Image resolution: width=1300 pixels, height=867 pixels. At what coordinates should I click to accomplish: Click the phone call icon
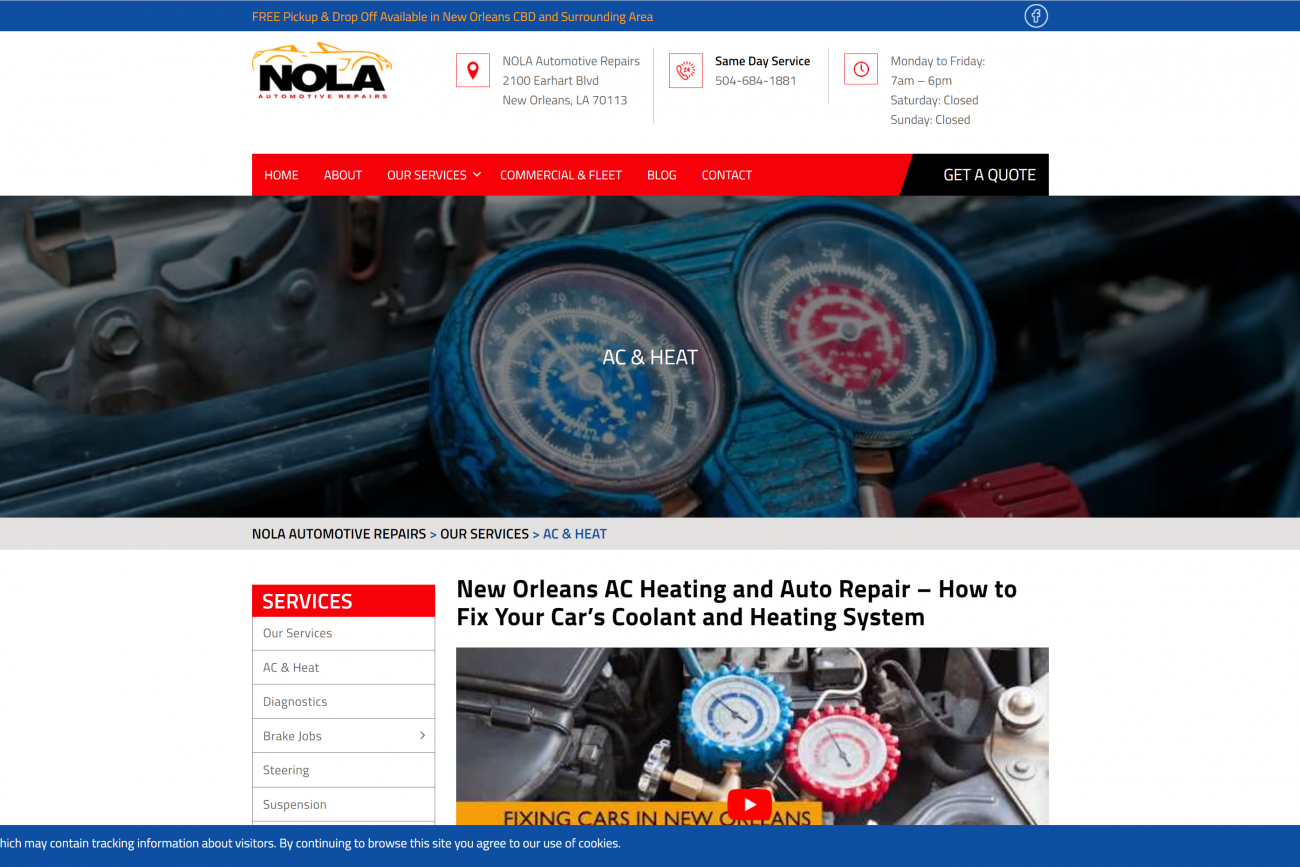tap(686, 70)
